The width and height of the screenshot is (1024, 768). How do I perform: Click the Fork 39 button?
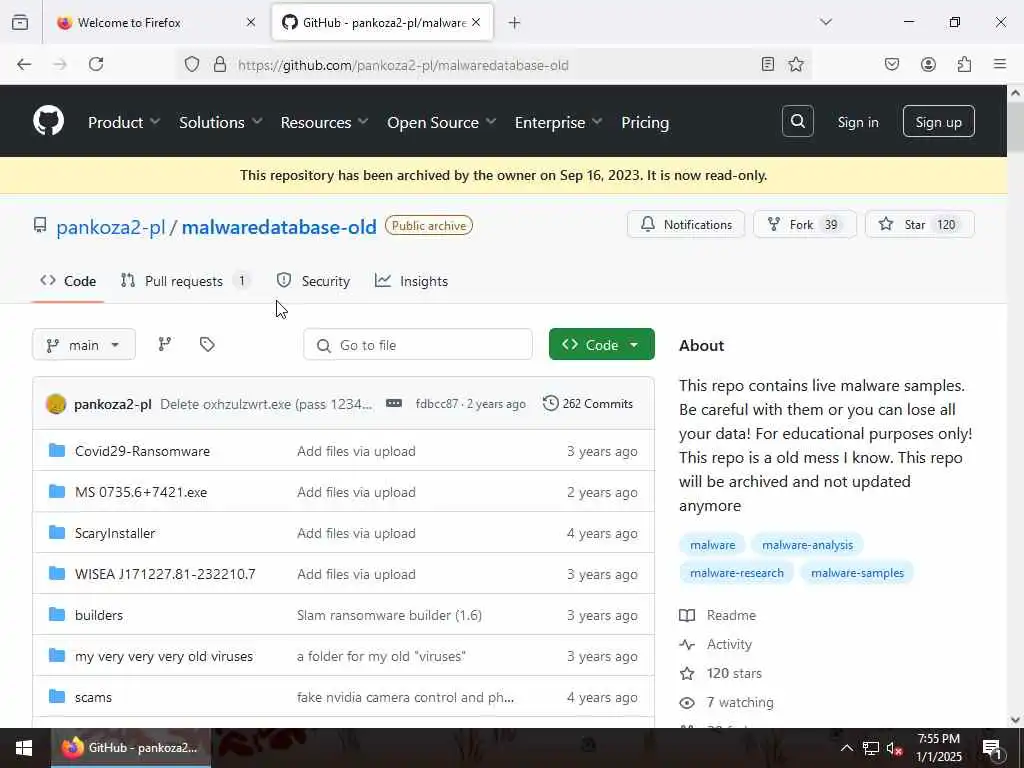805,224
